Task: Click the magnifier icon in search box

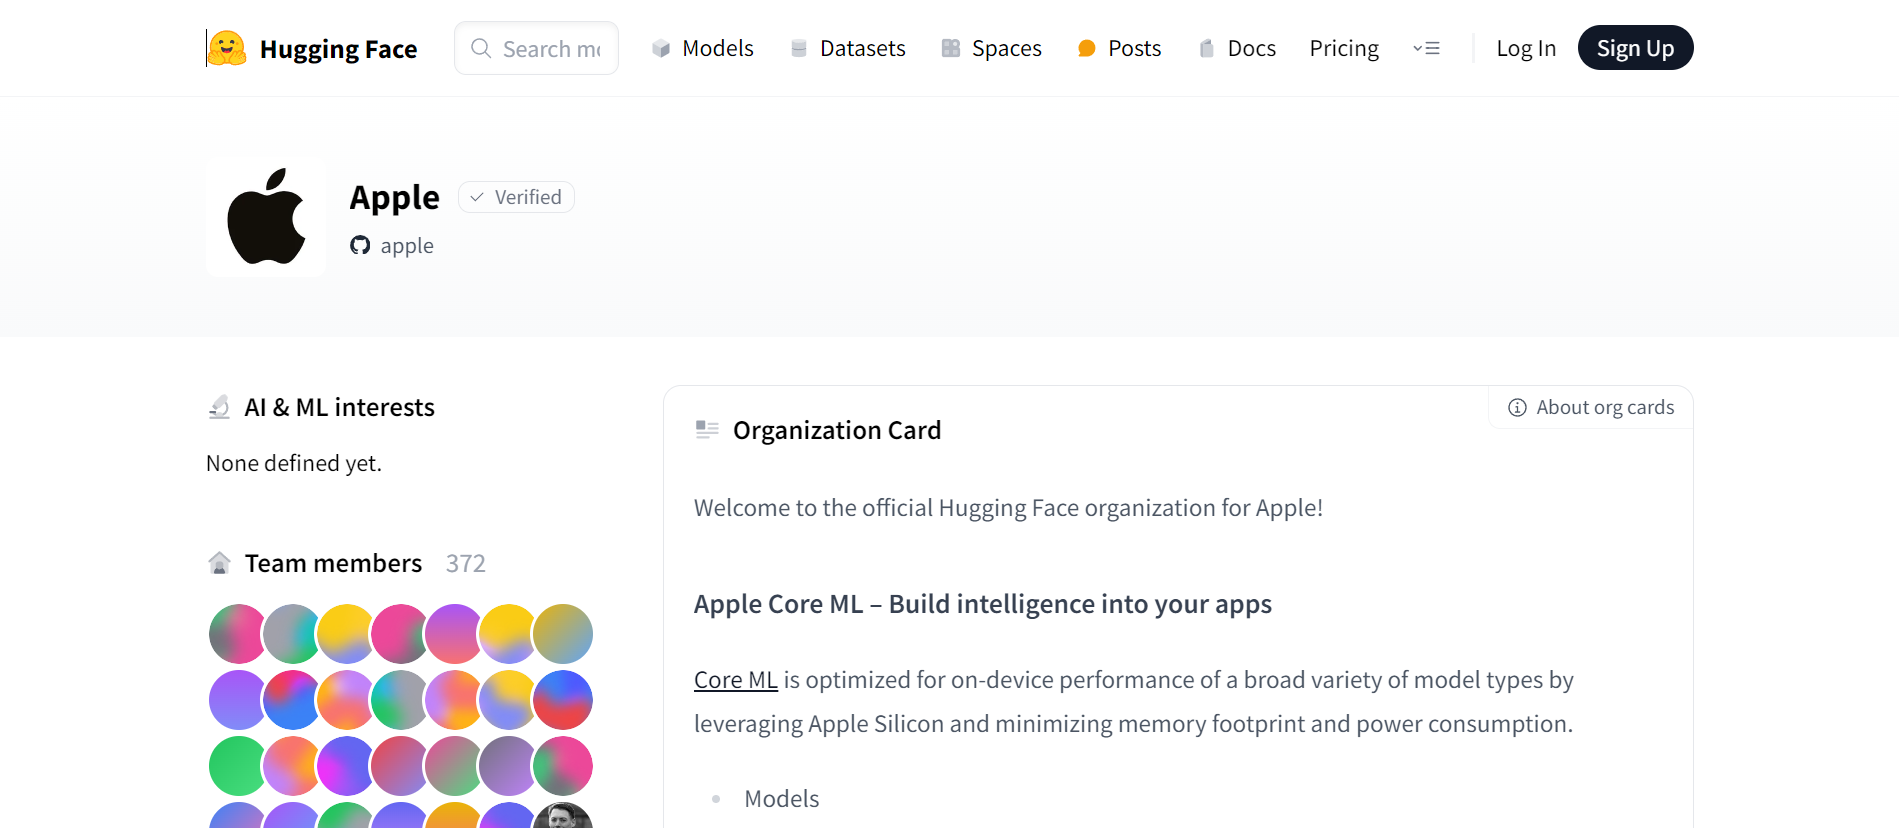Action: (481, 48)
